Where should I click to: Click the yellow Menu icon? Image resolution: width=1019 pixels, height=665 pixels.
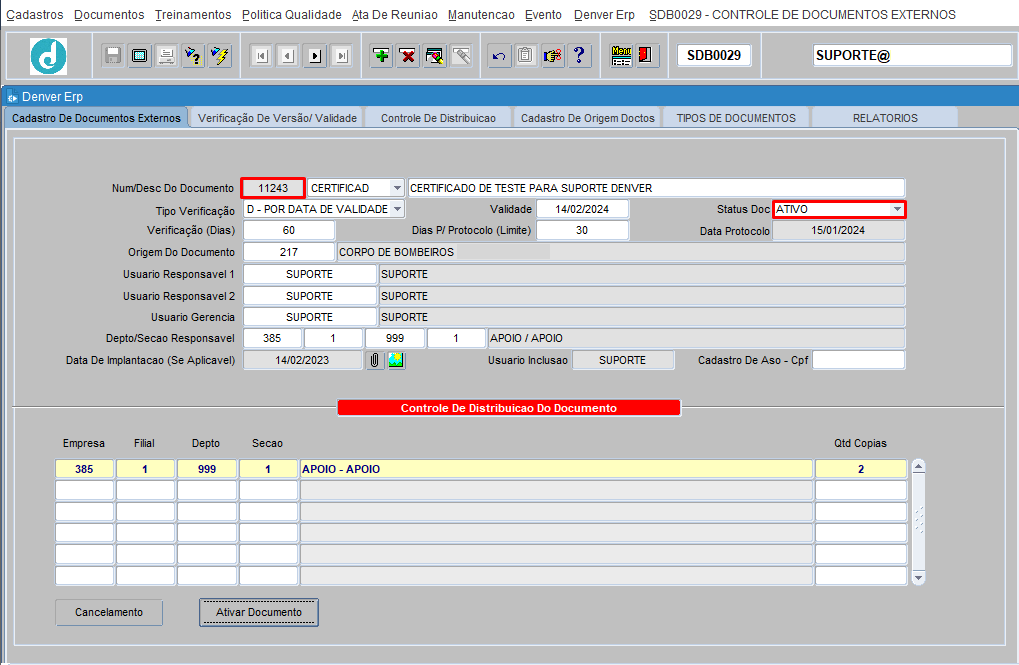pyautogui.click(x=621, y=56)
